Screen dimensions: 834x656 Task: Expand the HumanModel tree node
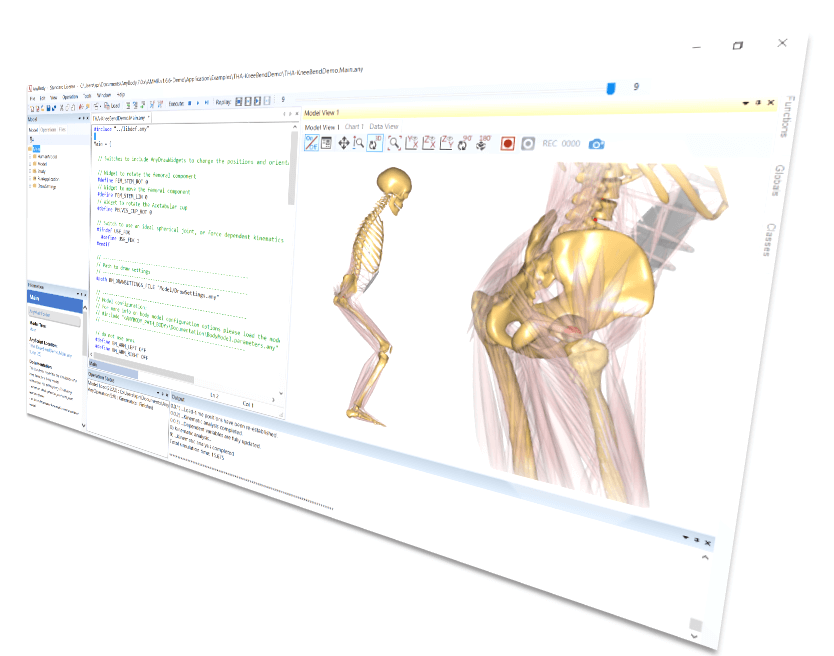[30, 156]
